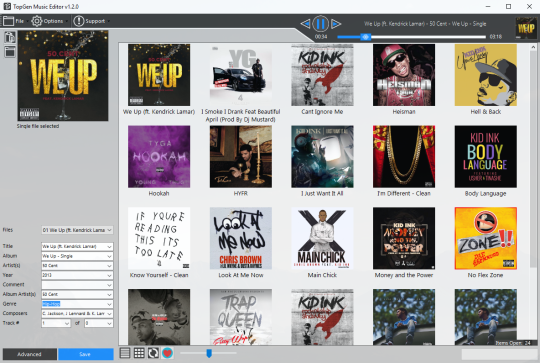Open the Artist(s) dropdown
The width and height of the screenshot is (540, 363).
[x=110, y=266]
